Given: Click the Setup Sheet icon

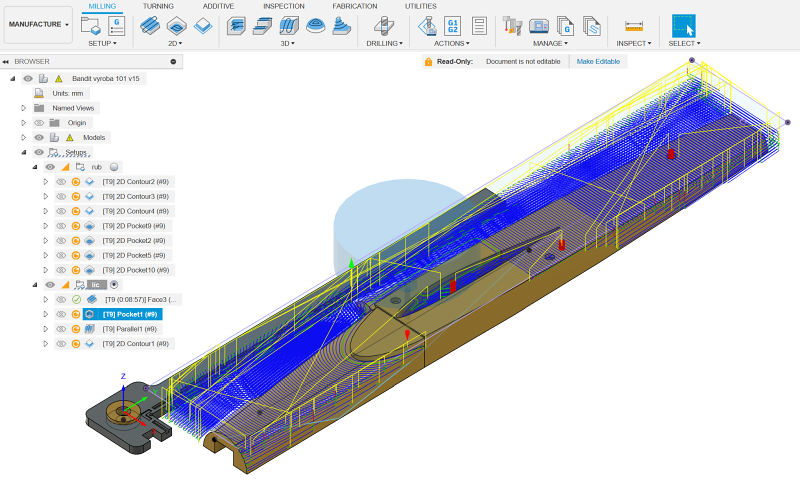Looking at the screenshot, I should [479, 26].
